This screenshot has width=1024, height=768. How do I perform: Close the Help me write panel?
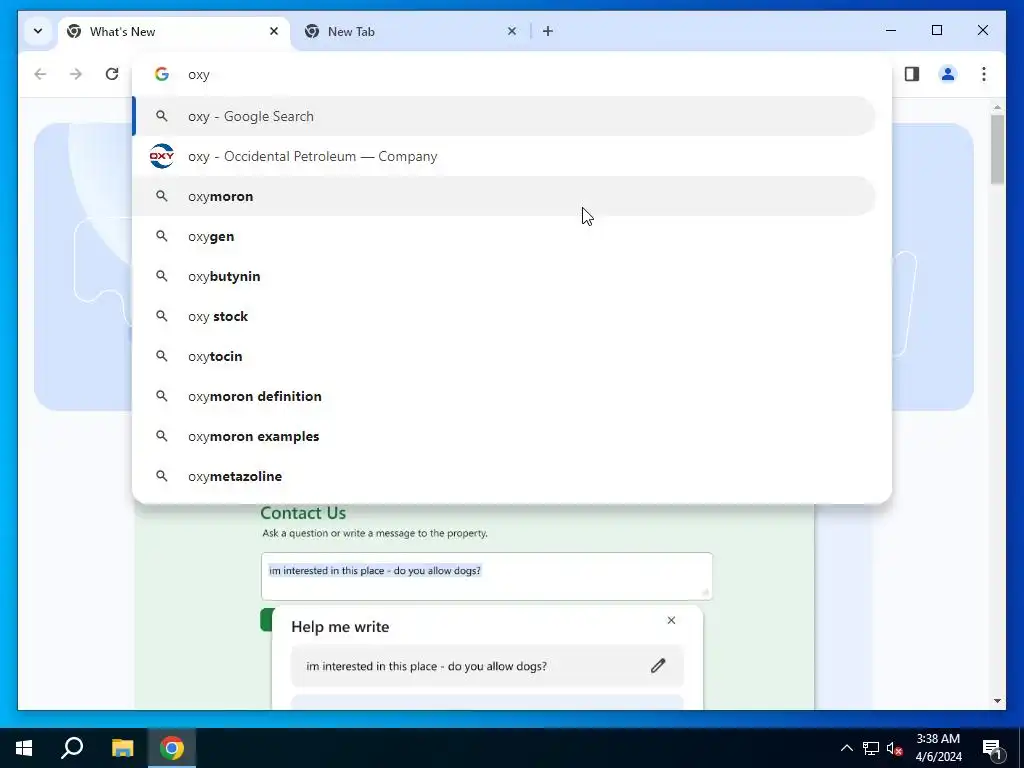coord(671,620)
